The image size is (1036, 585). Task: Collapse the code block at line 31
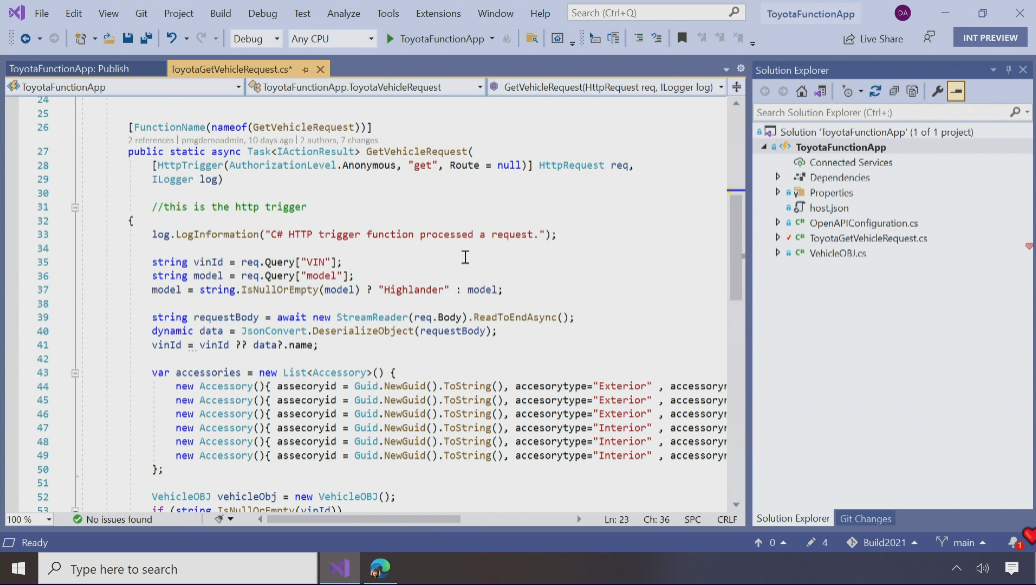pos(75,207)
